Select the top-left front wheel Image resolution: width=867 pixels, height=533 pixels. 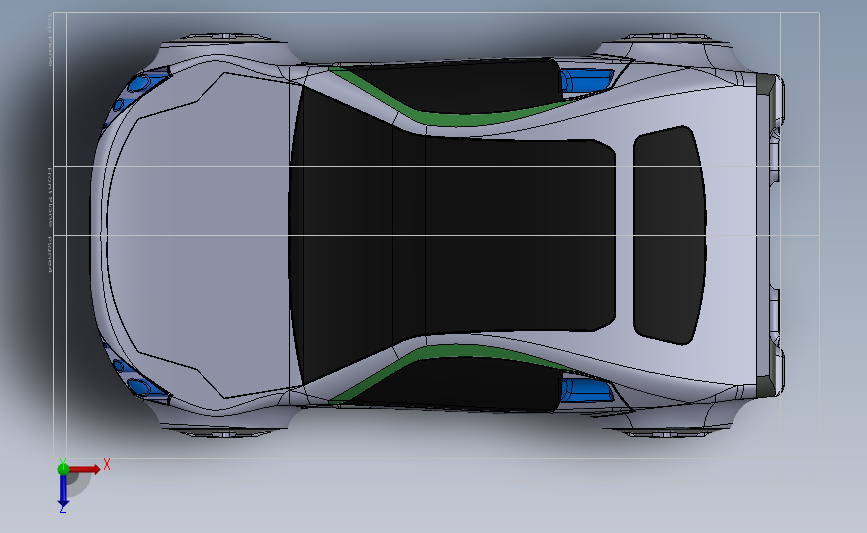coord(224,39)
